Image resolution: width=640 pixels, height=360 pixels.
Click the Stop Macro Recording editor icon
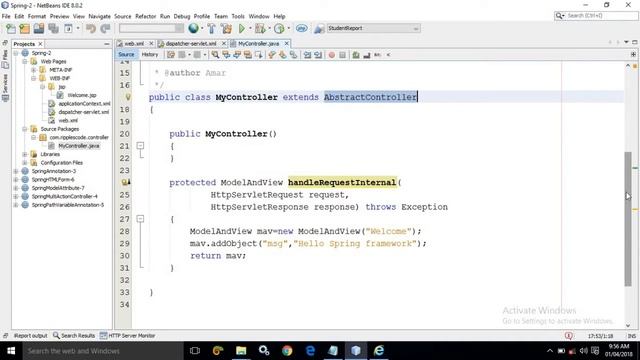(x=342, y=55)
